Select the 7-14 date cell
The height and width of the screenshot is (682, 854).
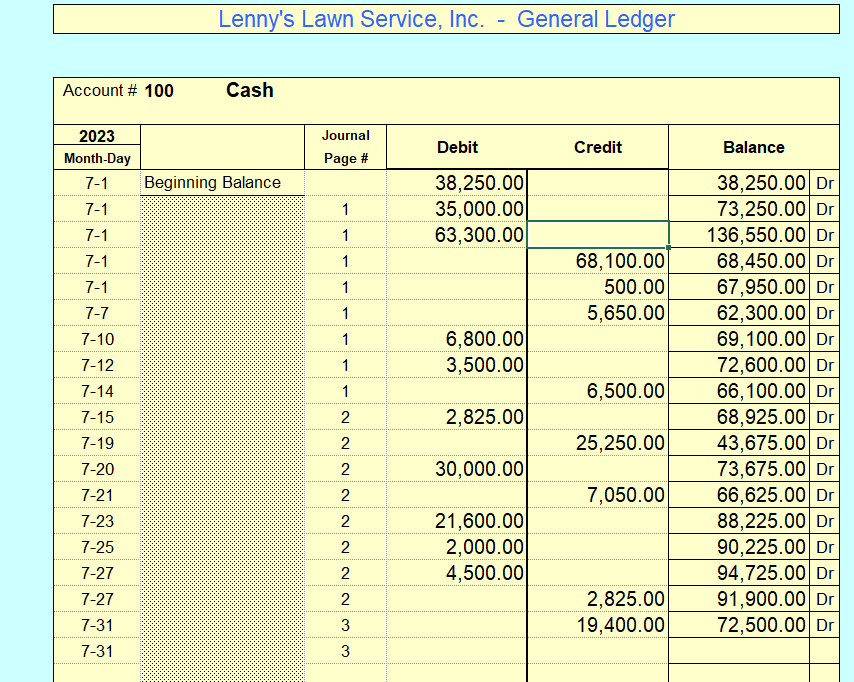[97, 391]
